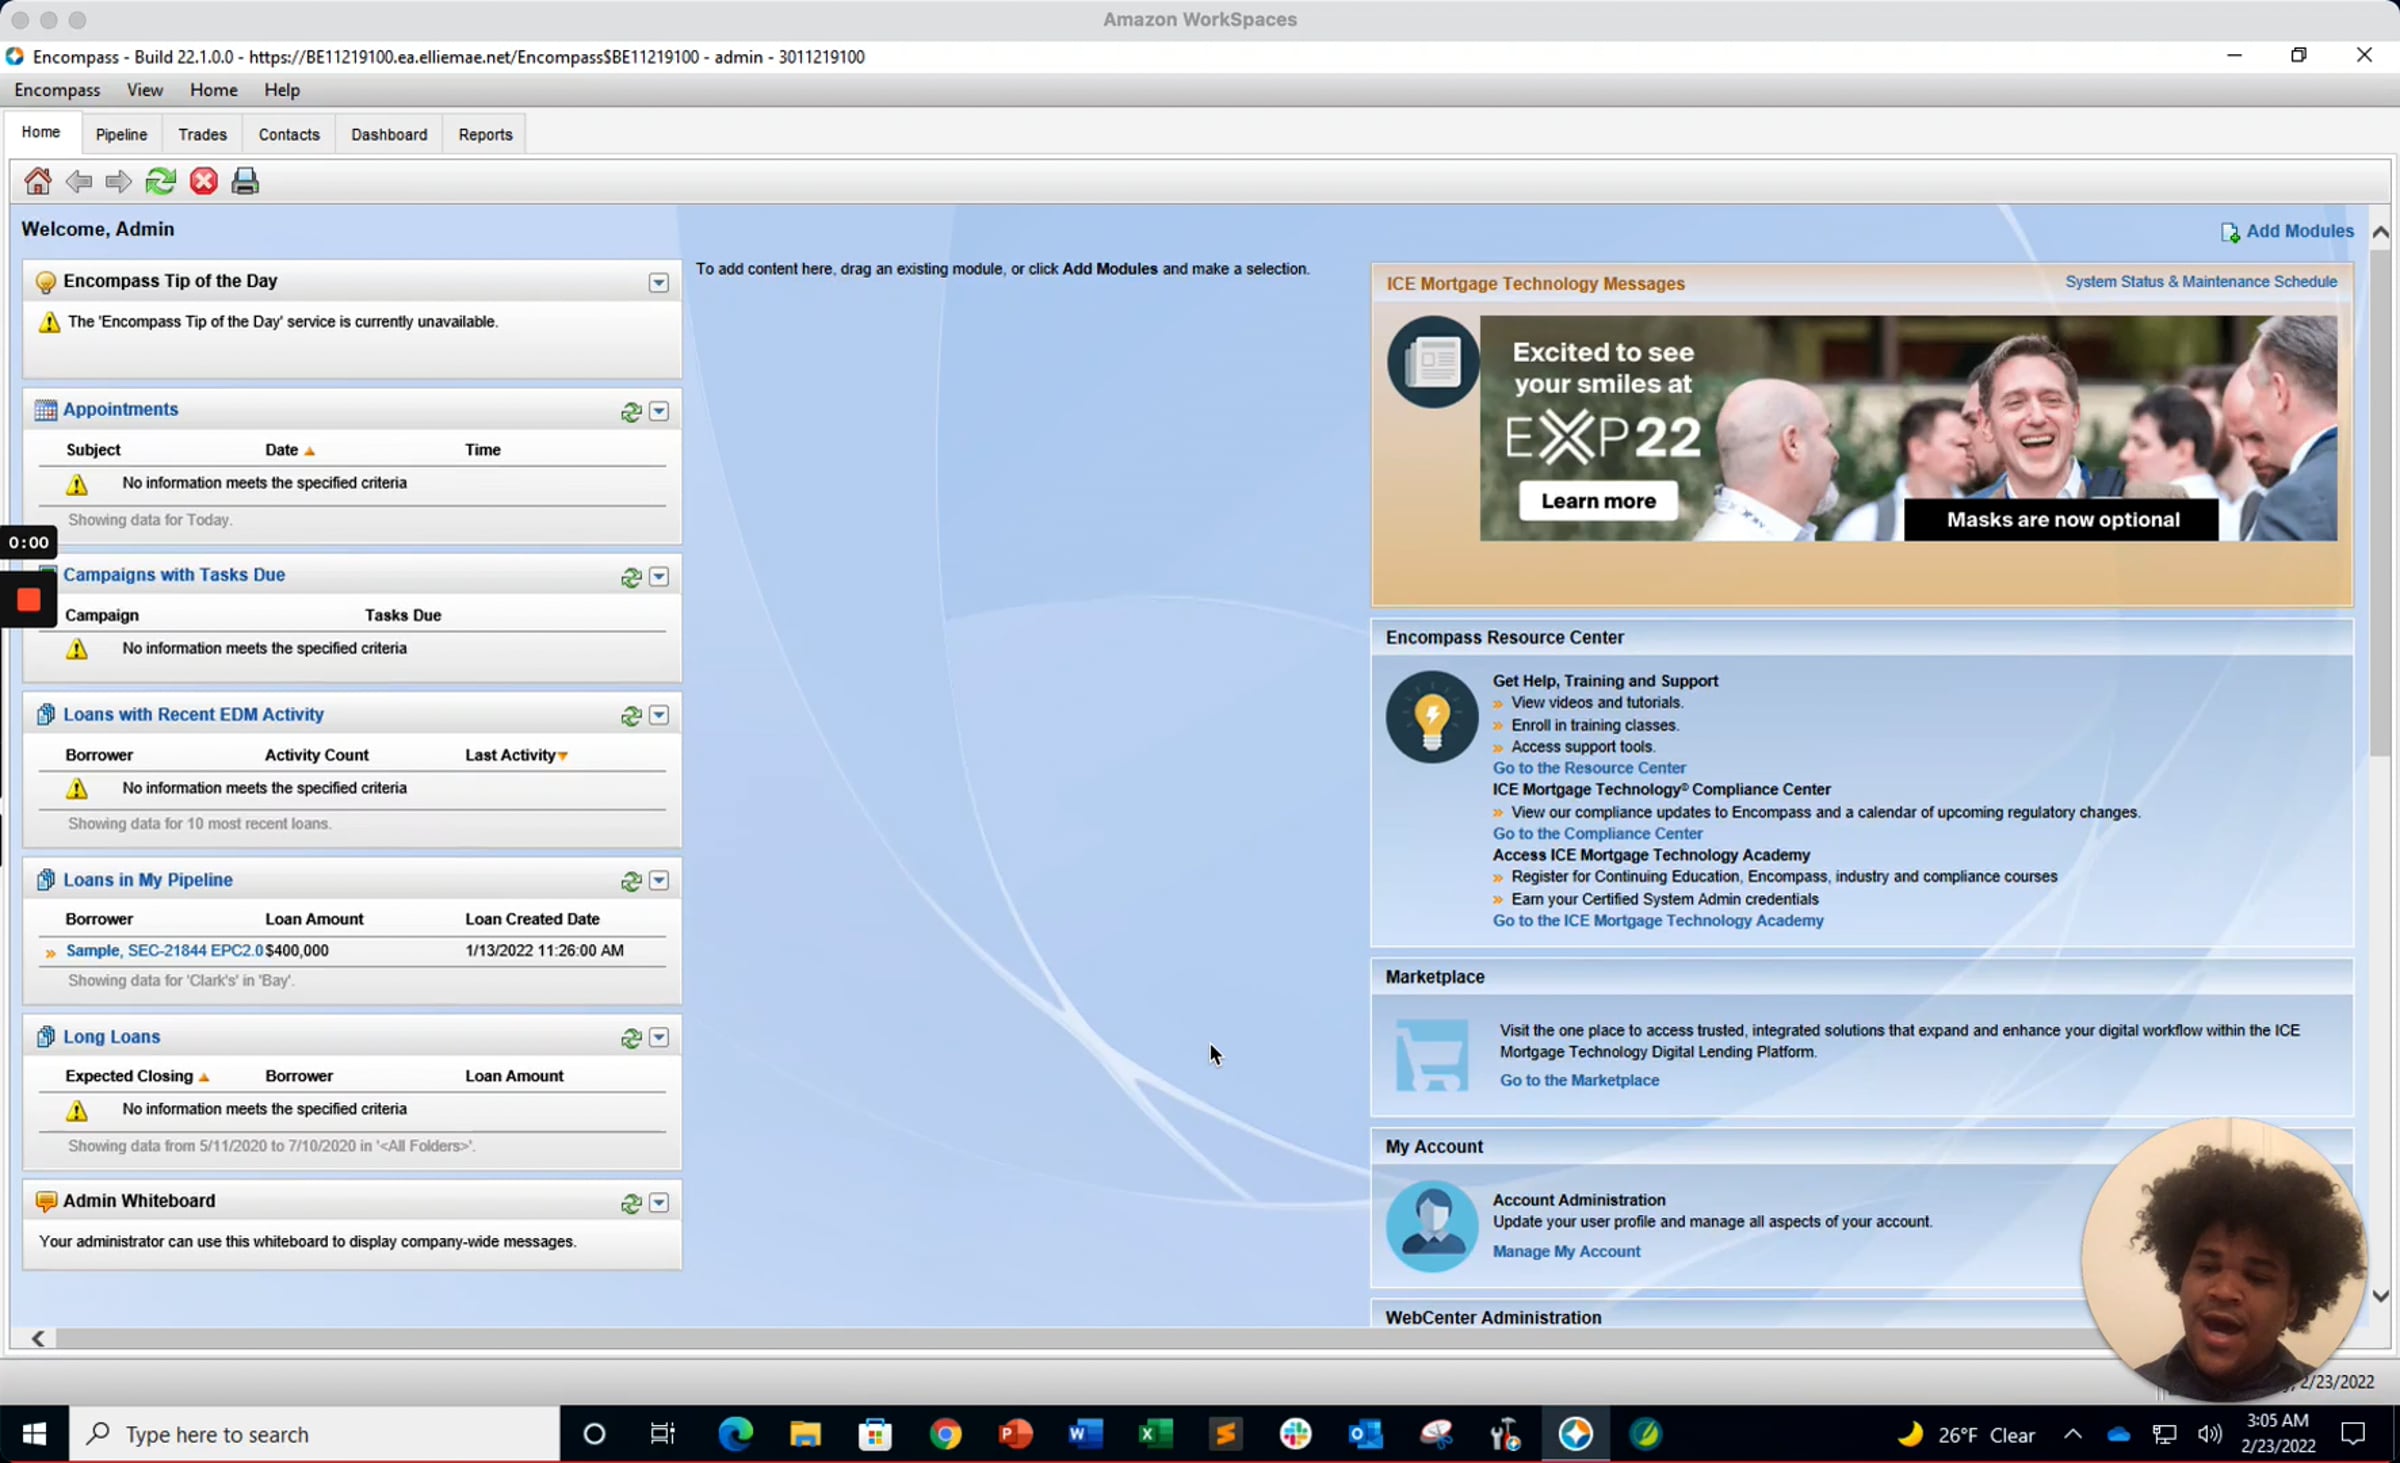Go back with the left arrow icon
Screen dimensions: 2400x1463
point(79,181)
